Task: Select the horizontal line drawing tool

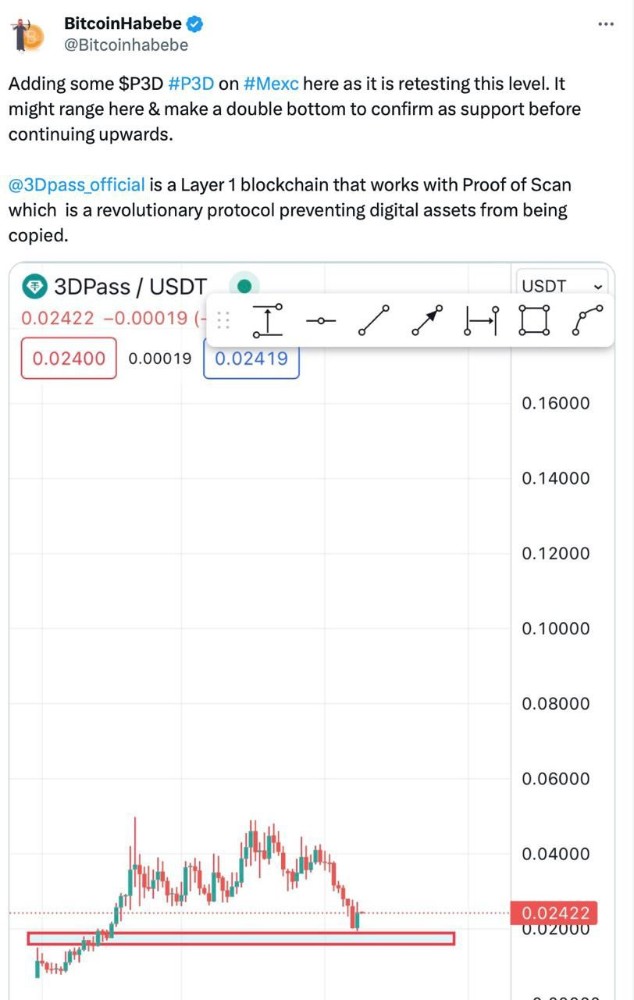Action: pyautogui.click(x=320, y=321)
